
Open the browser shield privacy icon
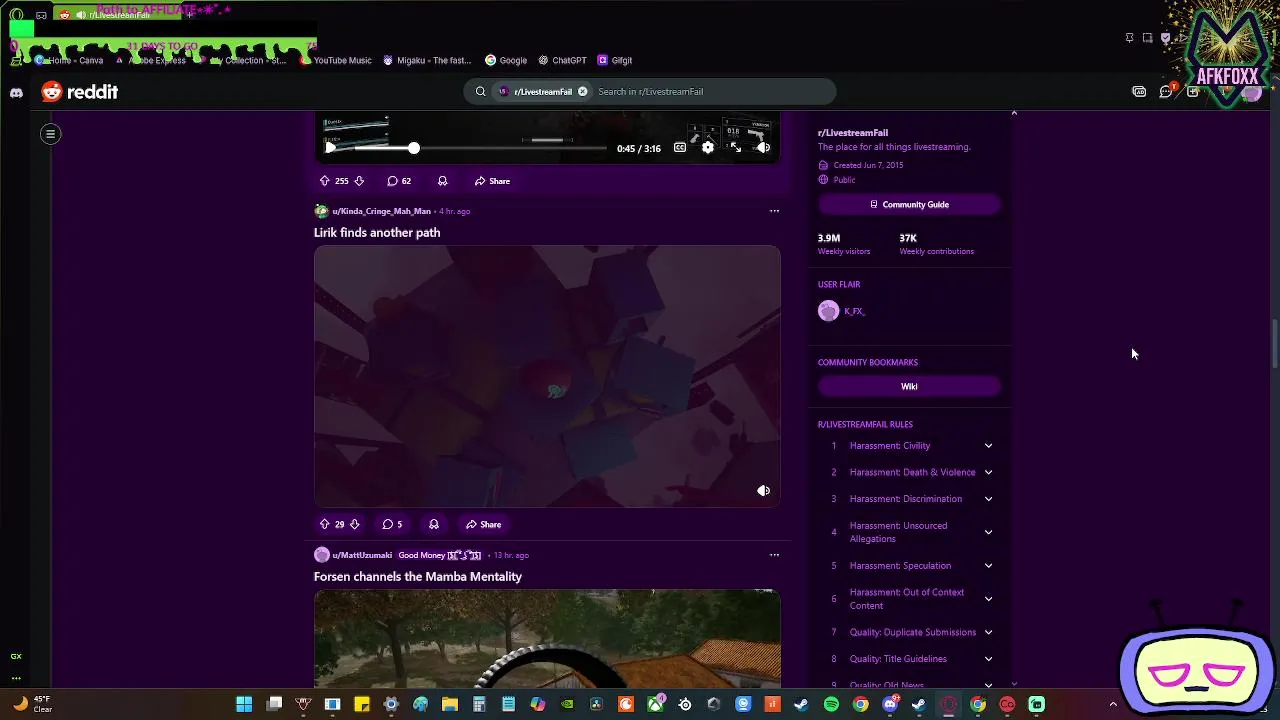(1165, 38)
